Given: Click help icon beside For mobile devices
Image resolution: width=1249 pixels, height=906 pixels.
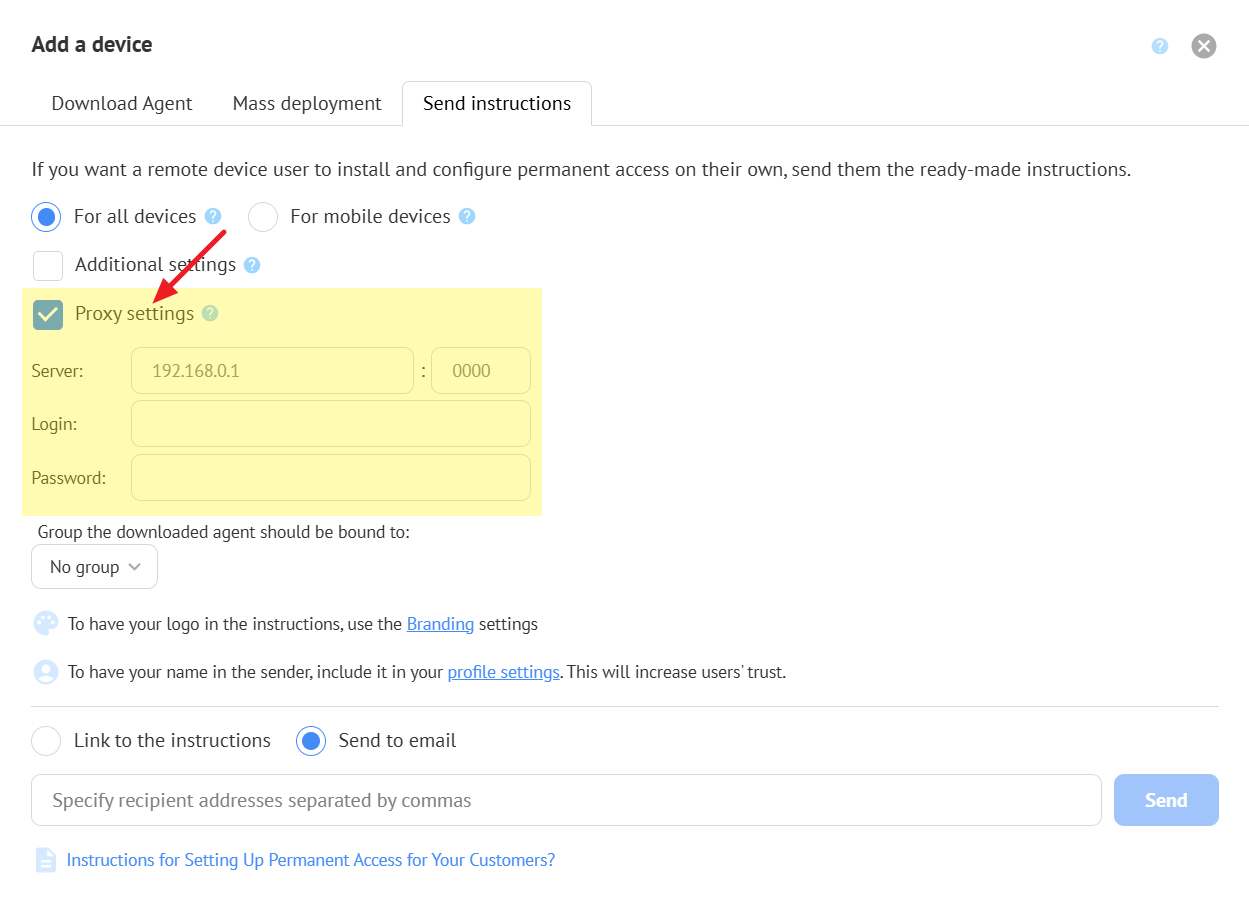Looking at the screenshot, I should [466, 216].
